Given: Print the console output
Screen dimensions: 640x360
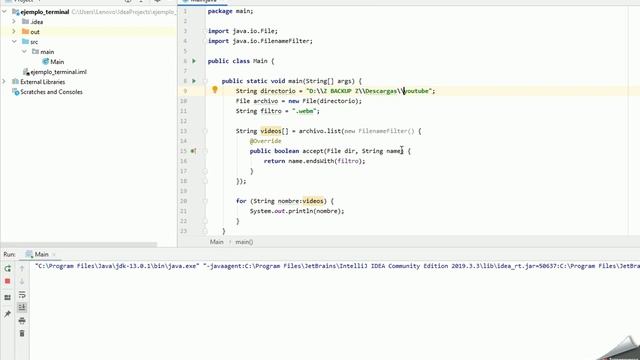Looking at the screenshot, I should pyautogui.click(x=22, y=320).
